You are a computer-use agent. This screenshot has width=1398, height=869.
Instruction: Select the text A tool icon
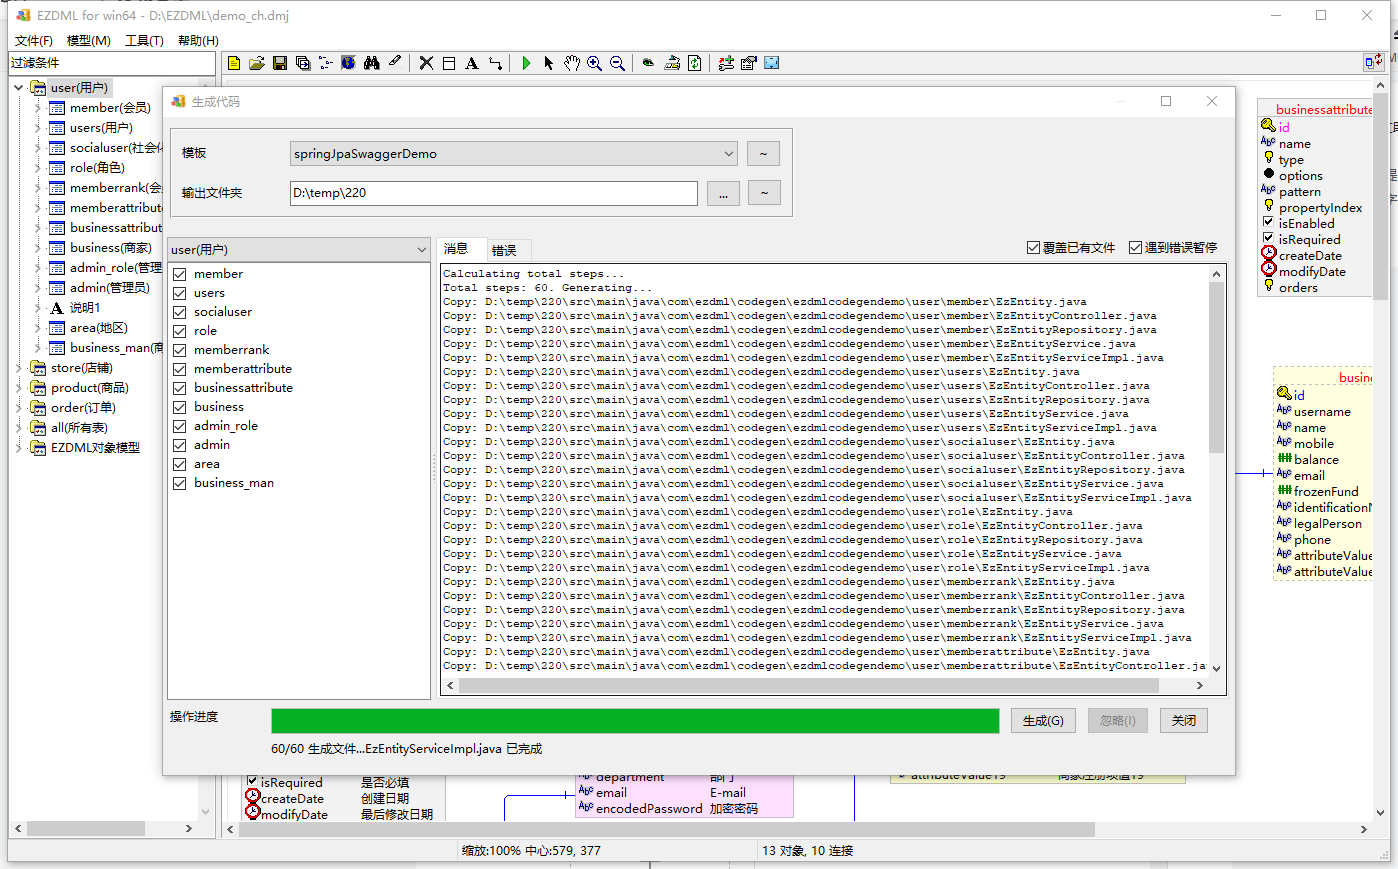pos(472,63)
